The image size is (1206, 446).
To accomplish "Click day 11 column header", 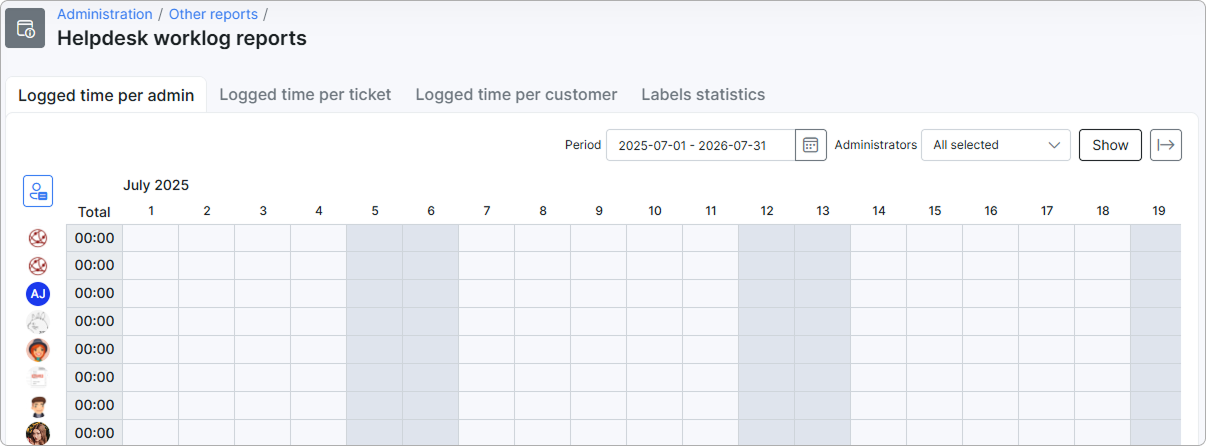I will point(711,211).
